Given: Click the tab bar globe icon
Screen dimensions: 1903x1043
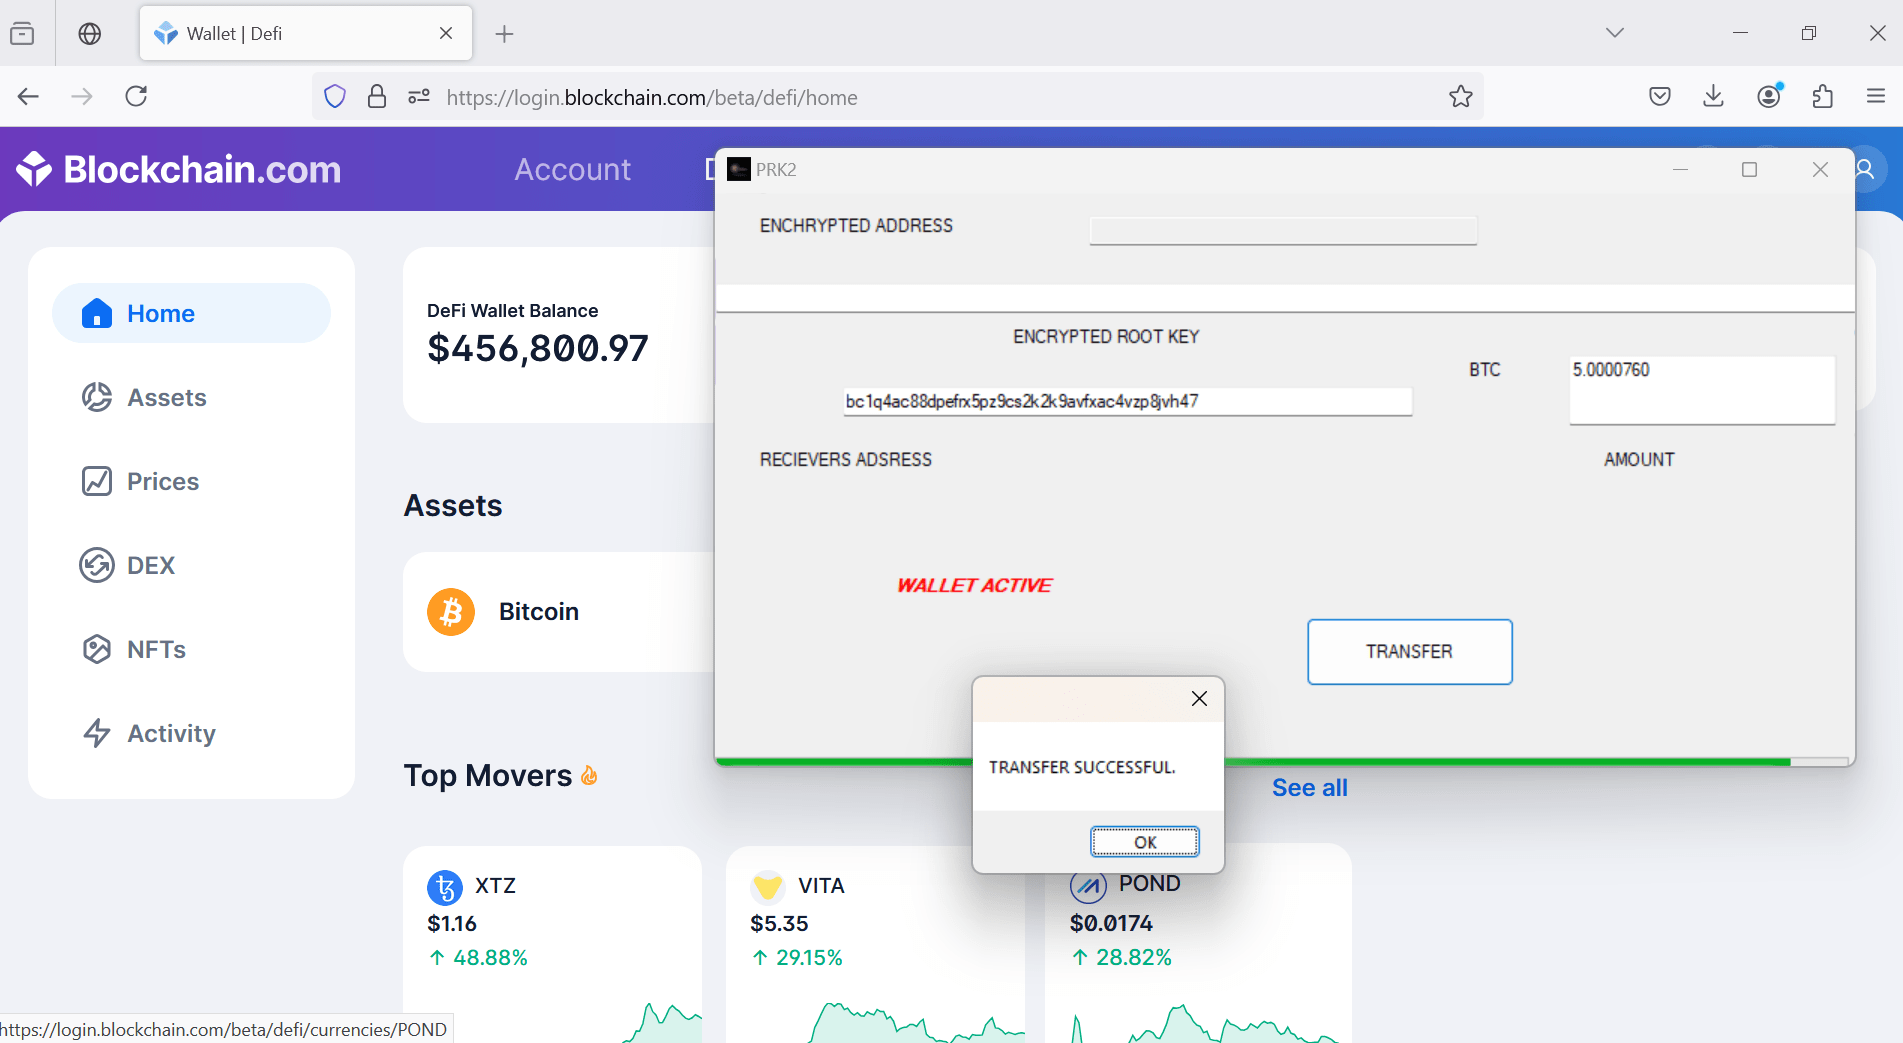Looking at the screenshot, I should coord(90,34).
